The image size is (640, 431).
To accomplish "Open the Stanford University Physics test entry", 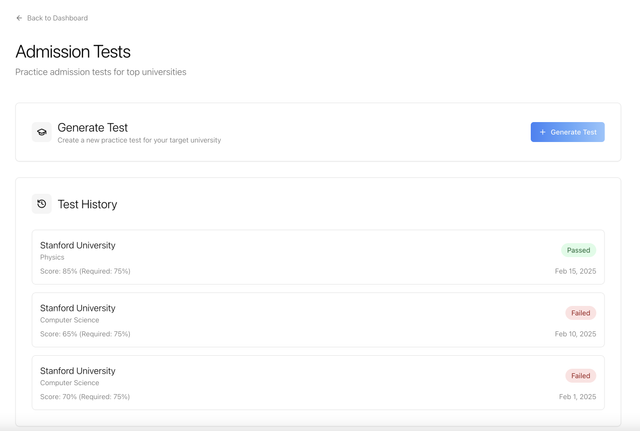I will tap(300, 257).
